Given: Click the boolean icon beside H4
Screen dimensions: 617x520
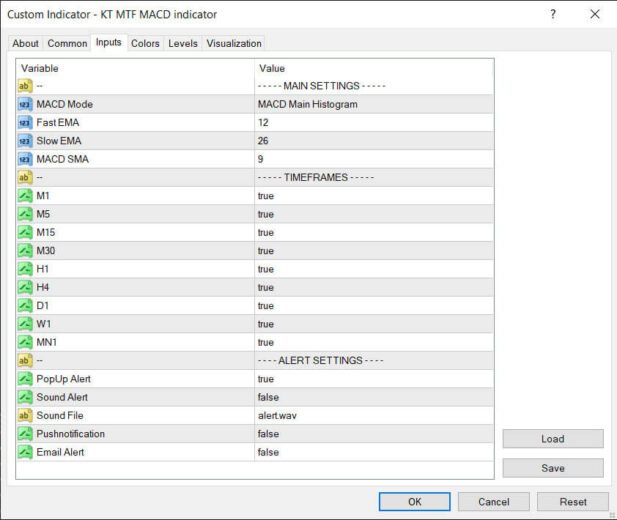Looking at the screenshot, I should [x=25, y=287].
